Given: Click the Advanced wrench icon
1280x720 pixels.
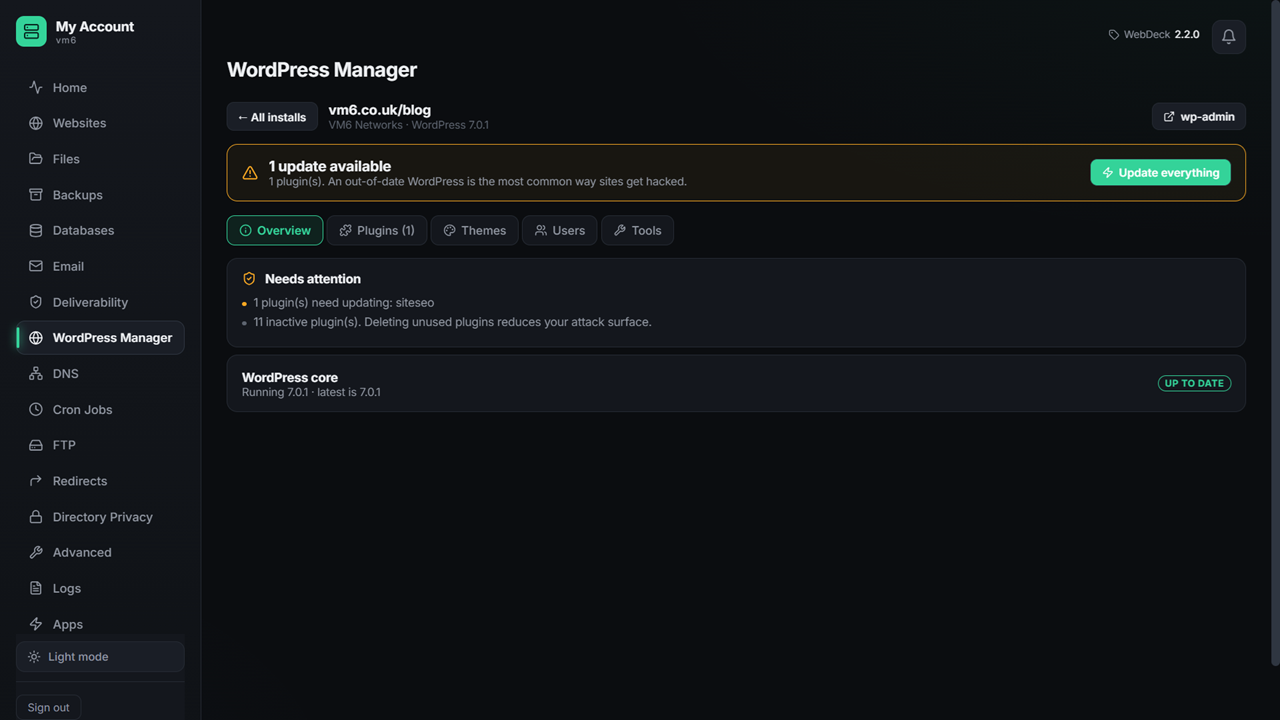Looking at the screenshot, I should 36,552.
